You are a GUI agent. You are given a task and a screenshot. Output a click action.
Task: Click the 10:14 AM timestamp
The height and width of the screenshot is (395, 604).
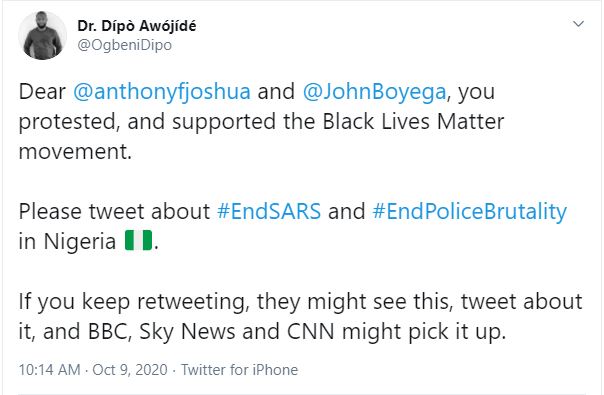[49, 370]
